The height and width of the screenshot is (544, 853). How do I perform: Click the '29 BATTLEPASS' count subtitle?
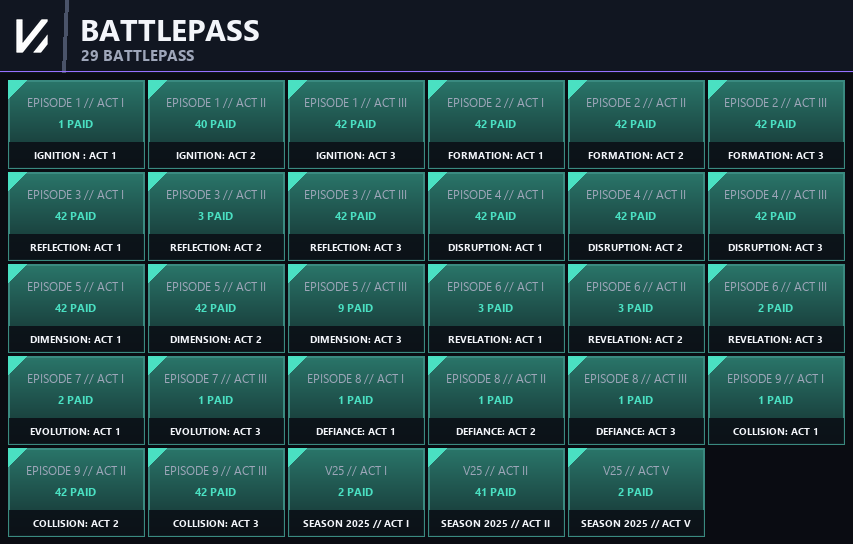(x=138, y=55)
